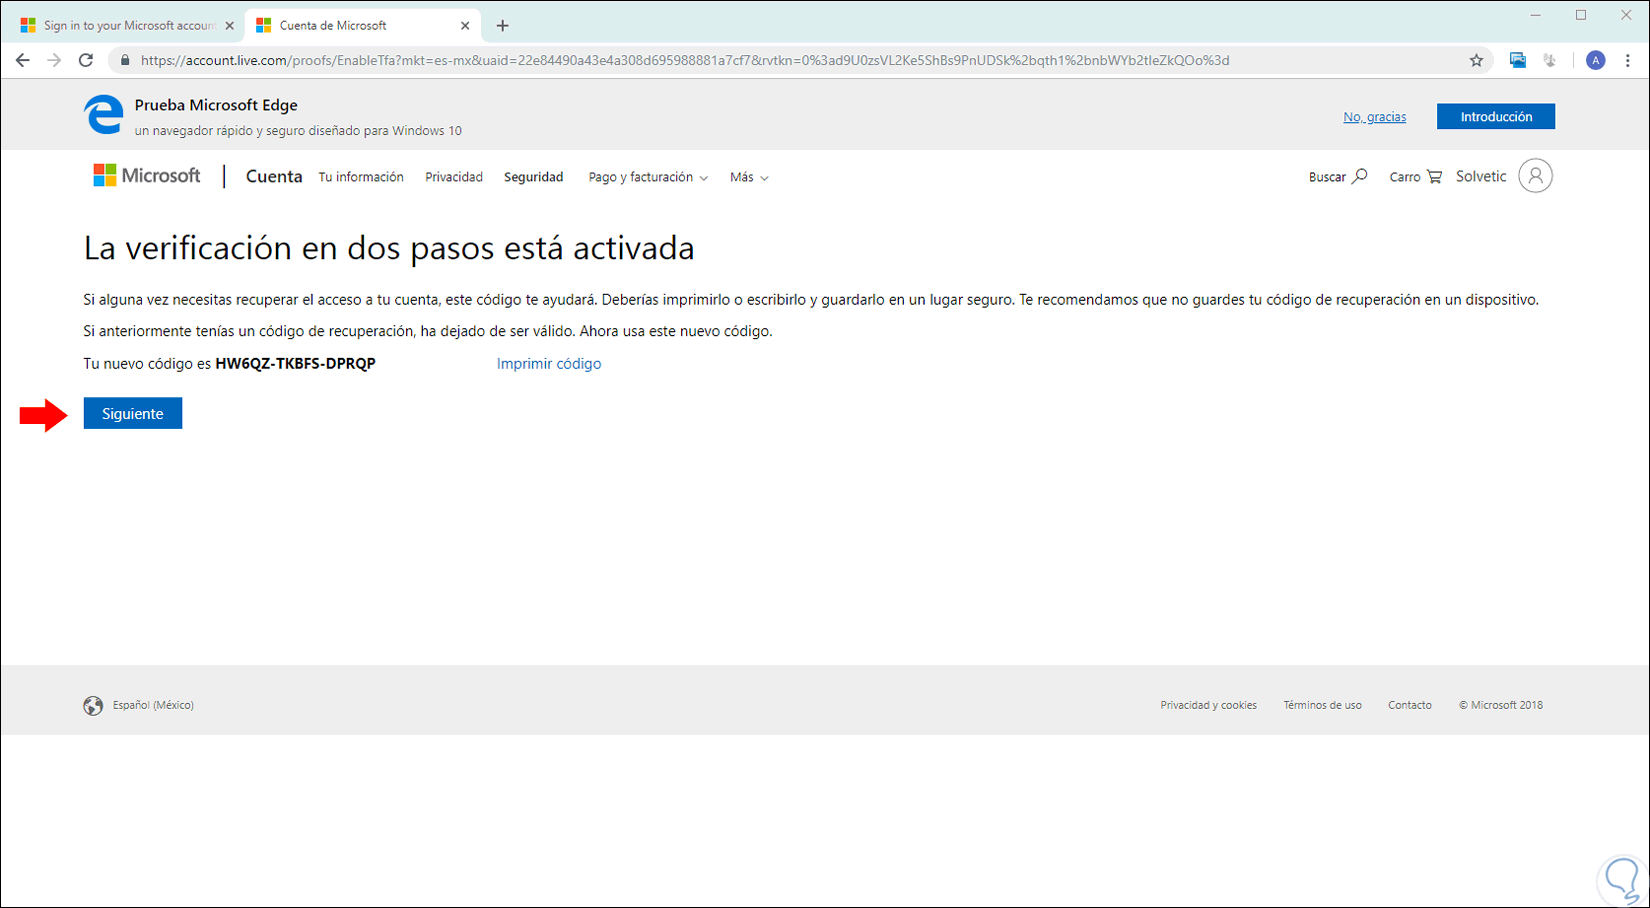Click the recovery code 'HW6QZ-TKBFS-DPRQP'

pos(296,364)
